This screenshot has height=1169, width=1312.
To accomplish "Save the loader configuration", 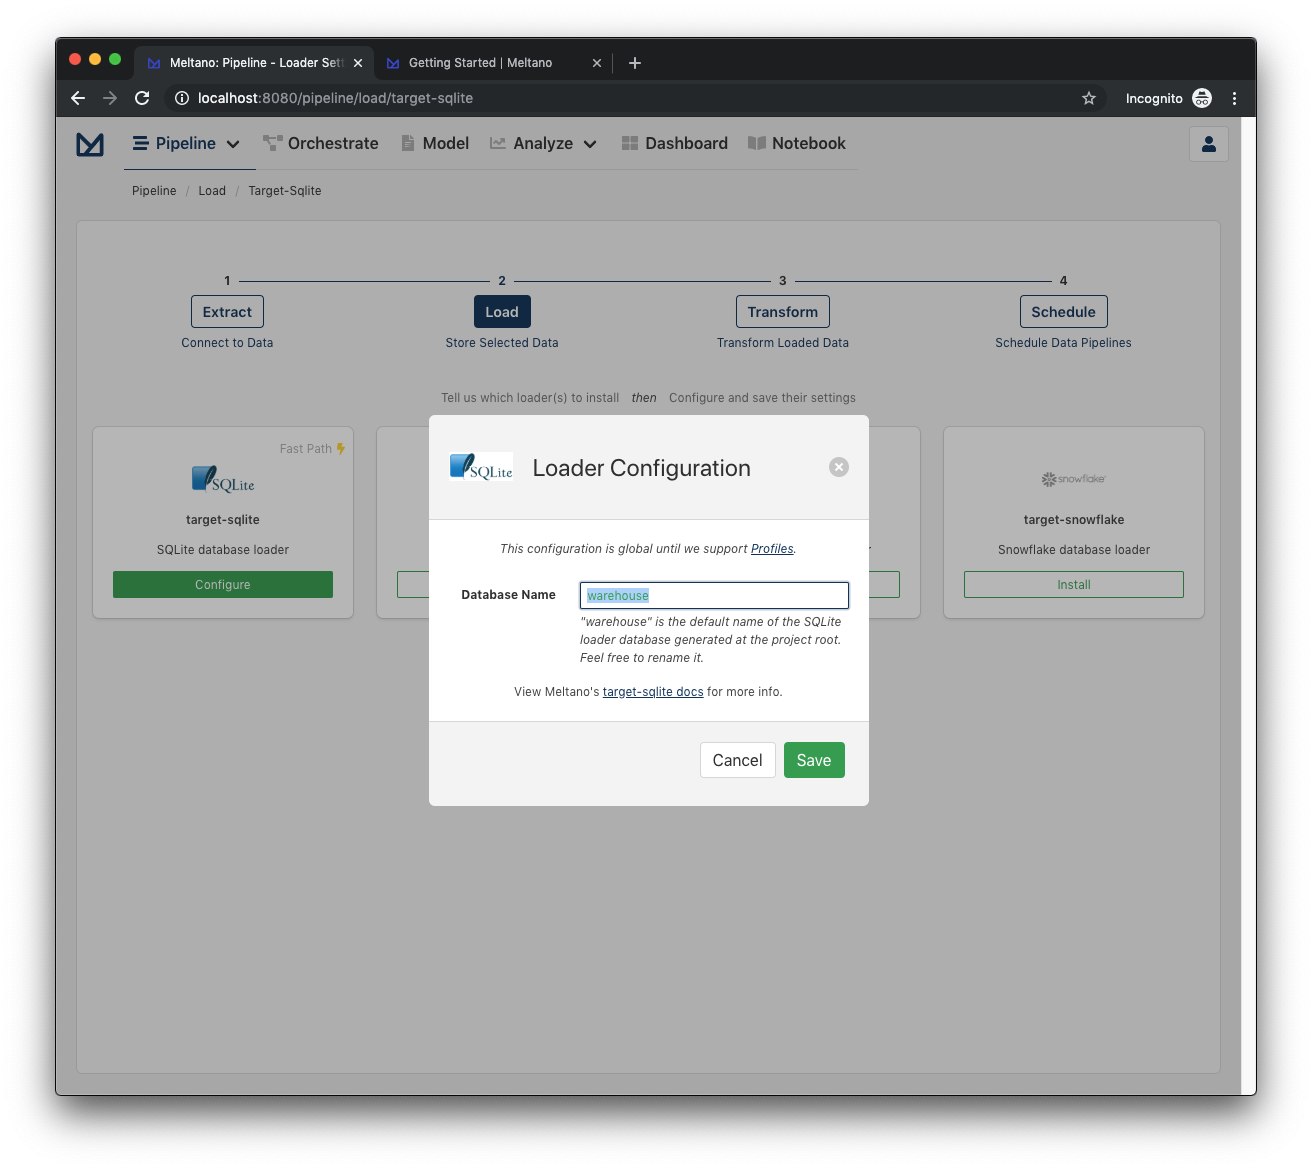I will click(x=814, y=760).
